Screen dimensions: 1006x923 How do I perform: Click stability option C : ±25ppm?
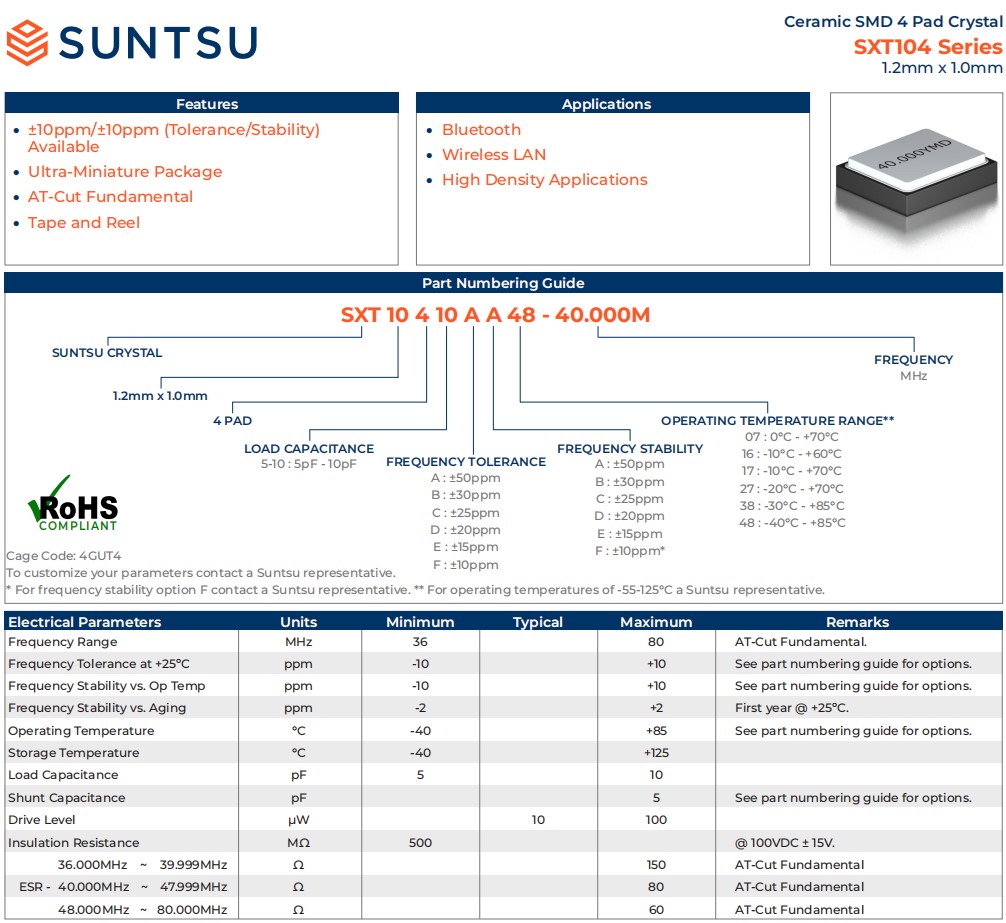[x=630, y=499]
